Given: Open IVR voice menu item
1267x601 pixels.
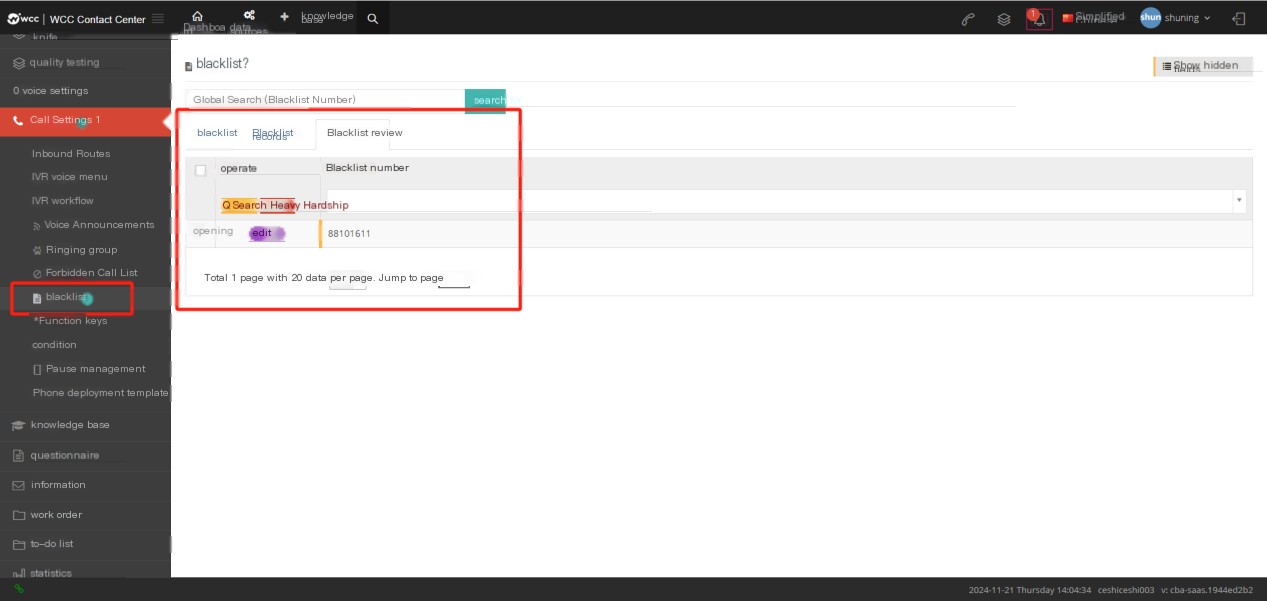Looking at the screenshot, I should (70, 177).
